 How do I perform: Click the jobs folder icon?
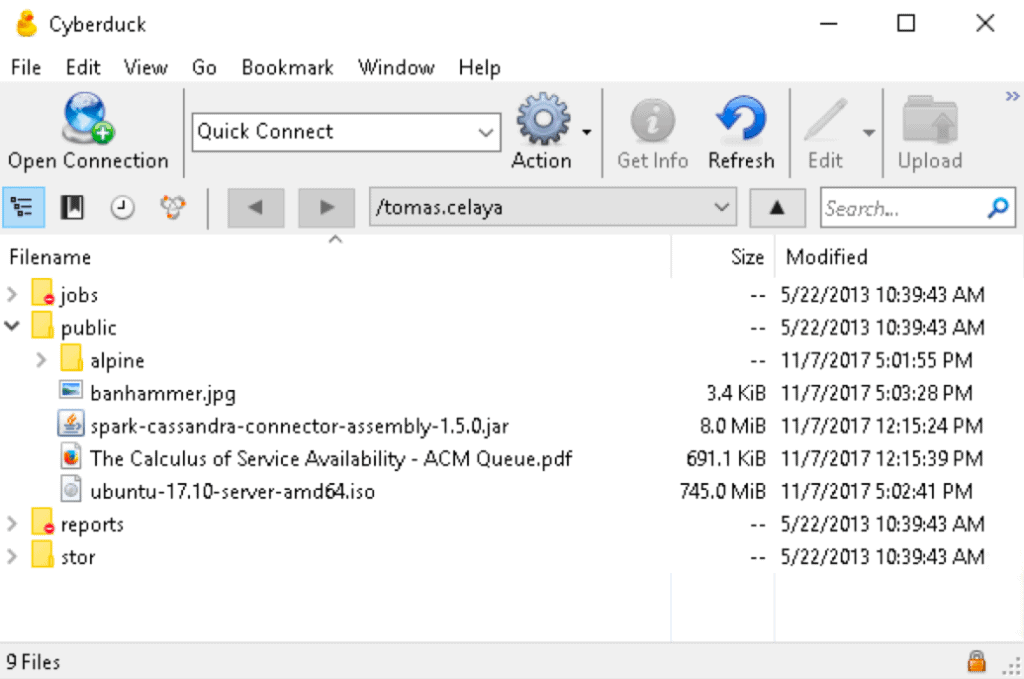(x=42, y=292)
